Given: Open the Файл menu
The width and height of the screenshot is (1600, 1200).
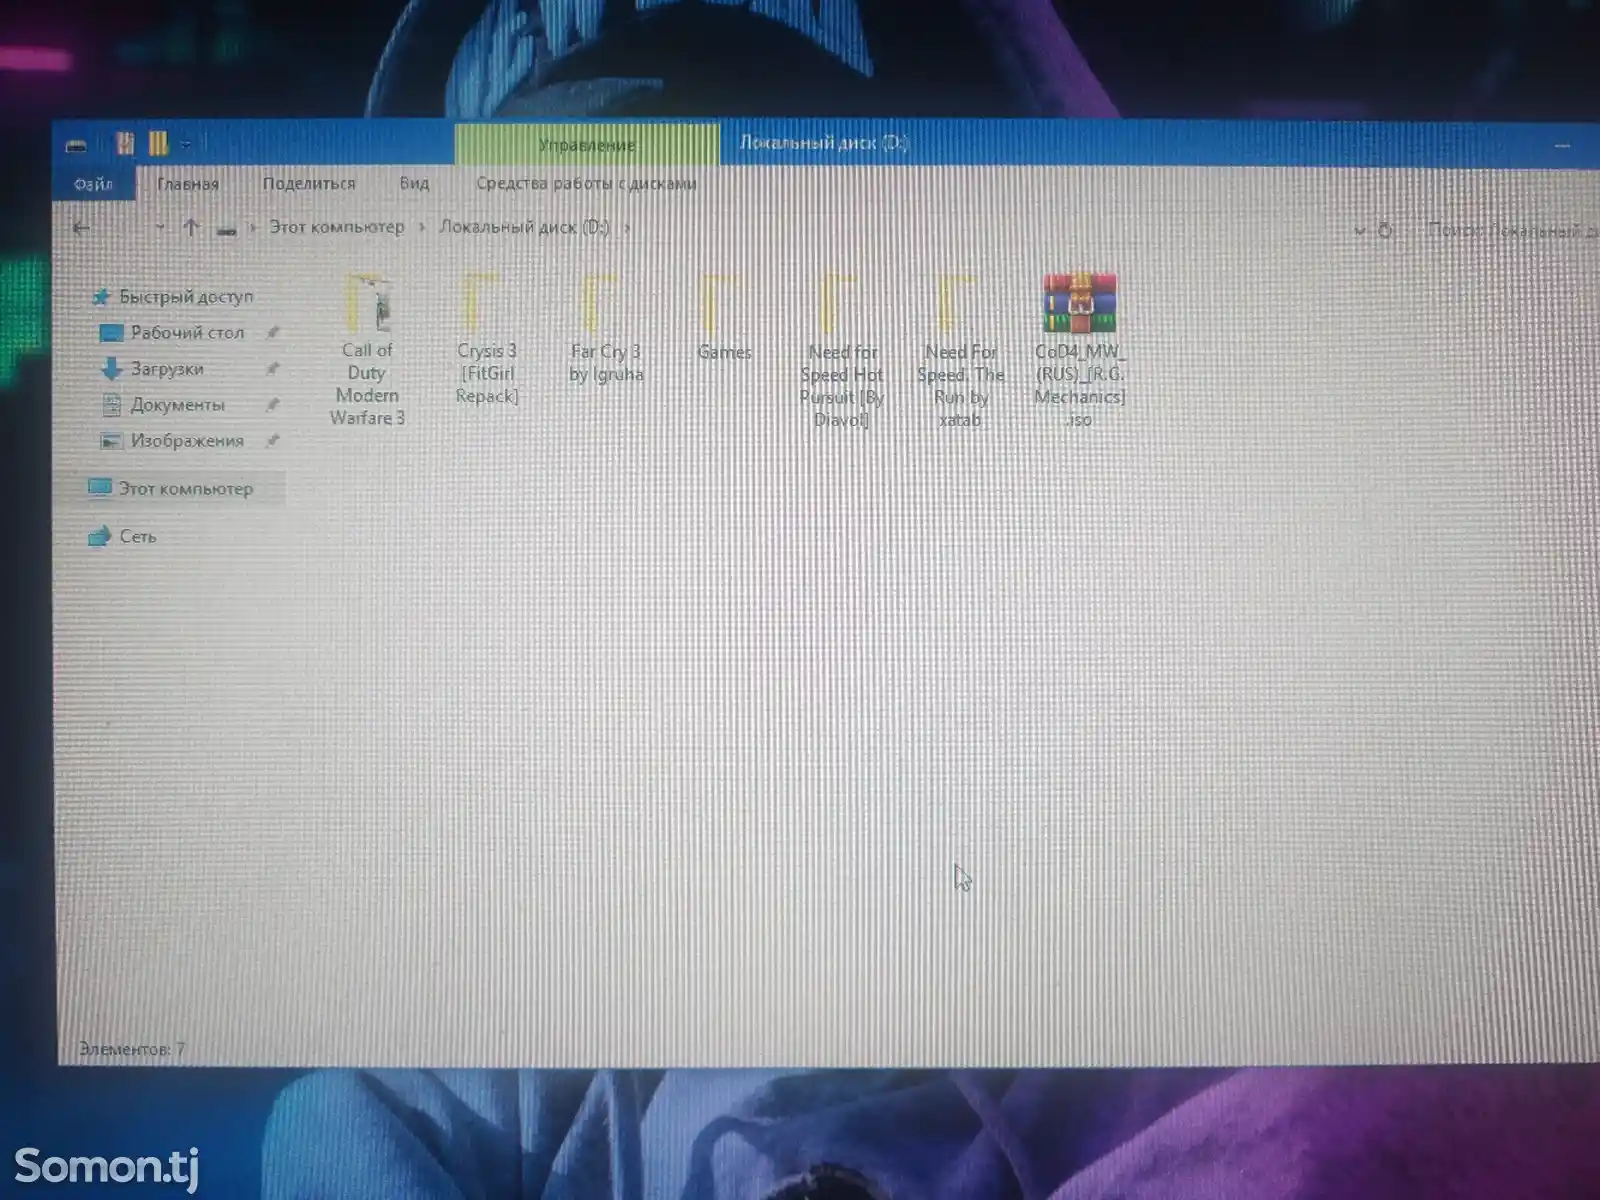Looking at the screenshot, I should point(94,184).
